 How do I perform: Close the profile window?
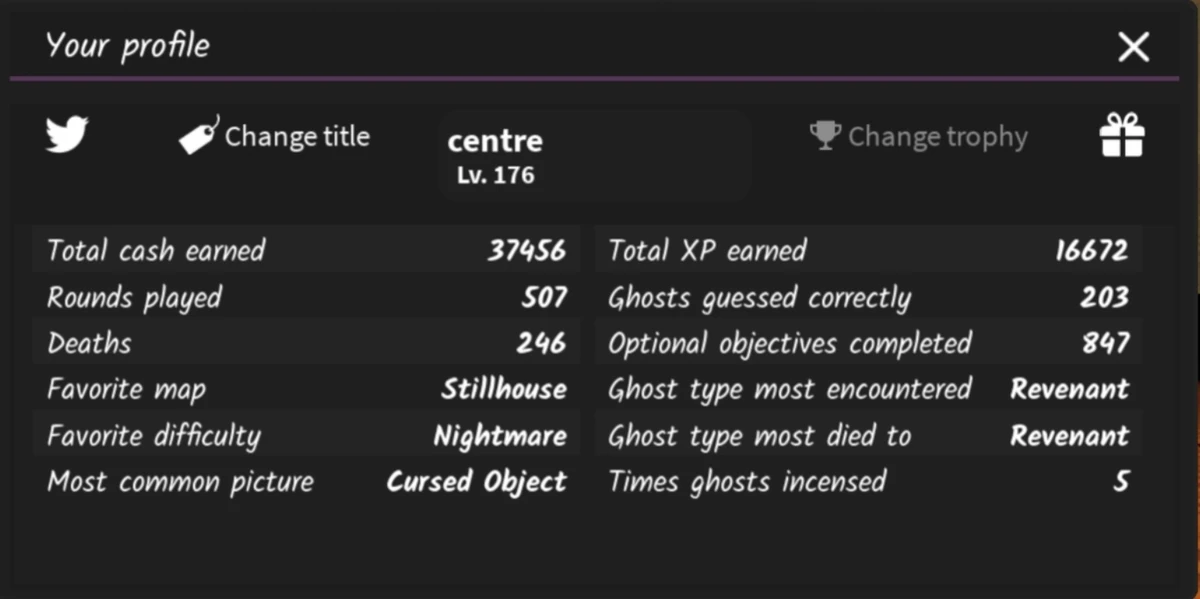tap(1133, 46)
